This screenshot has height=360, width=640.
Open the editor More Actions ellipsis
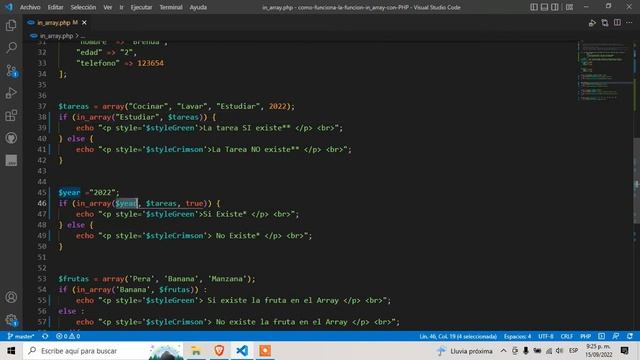pyautogui.click(x=629, y=23)
